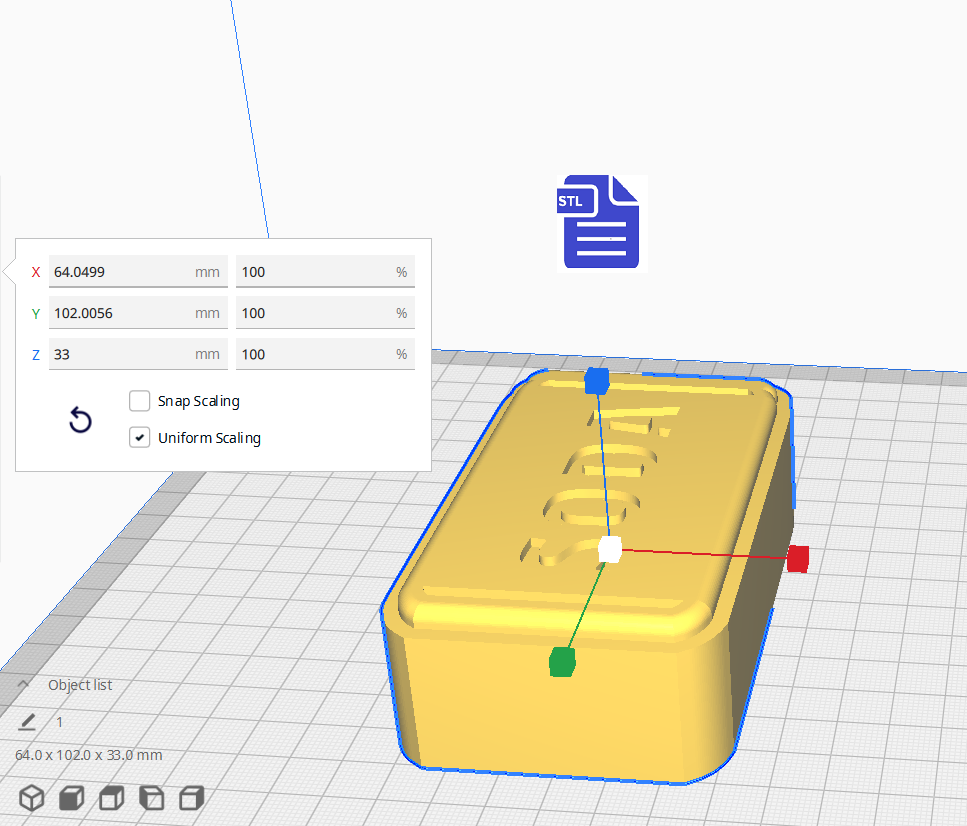Viewport: 967px width, 826px height.
Task: Select the front view cube icon
Action: click(72, 798)
